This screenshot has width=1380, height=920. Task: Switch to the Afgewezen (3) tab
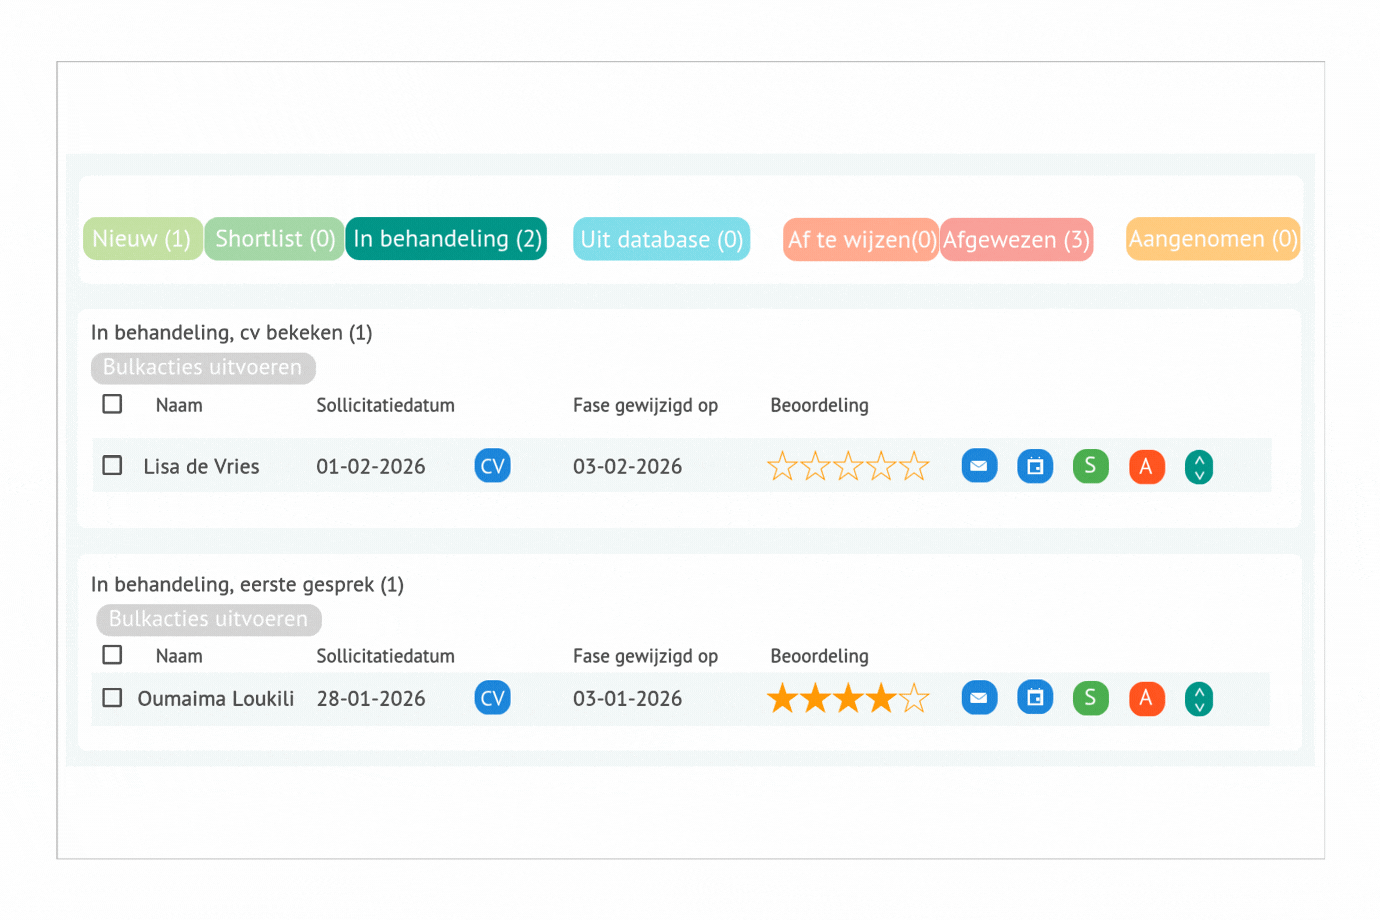click(1016, 240)
